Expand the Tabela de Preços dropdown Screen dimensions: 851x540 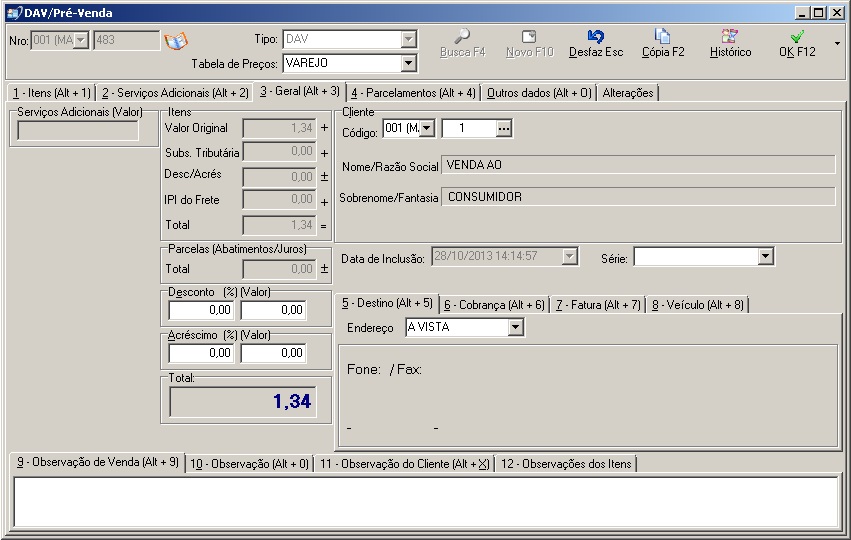pos(407,63)
